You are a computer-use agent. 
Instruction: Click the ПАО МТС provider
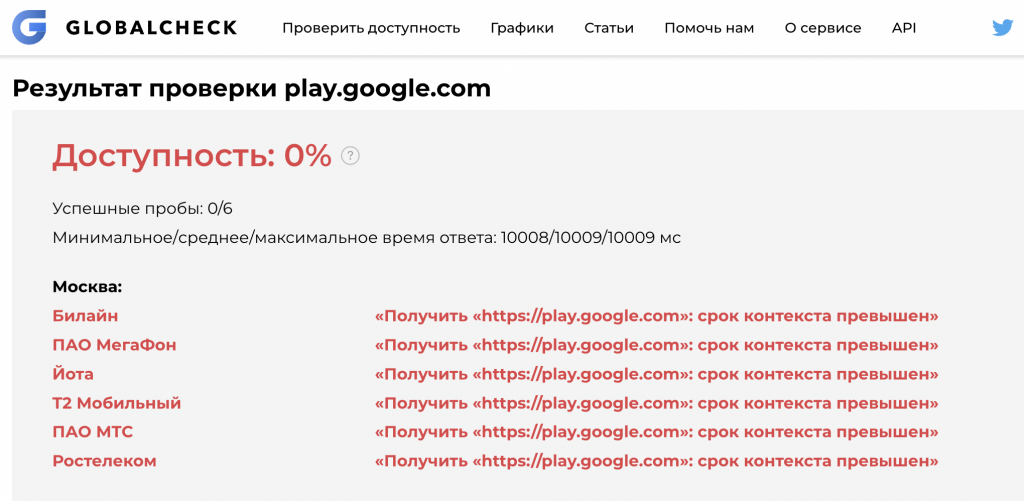tap(92, 432)
